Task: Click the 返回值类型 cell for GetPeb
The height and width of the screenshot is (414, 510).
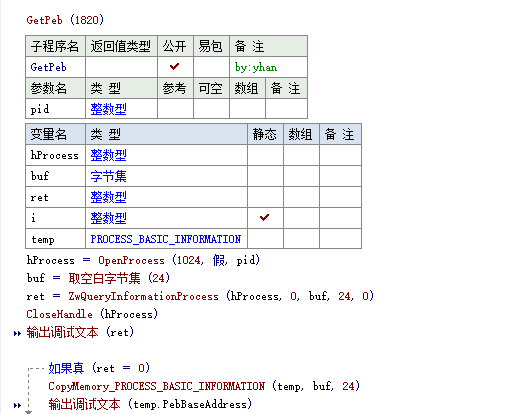Action: (x=121, y=67)
